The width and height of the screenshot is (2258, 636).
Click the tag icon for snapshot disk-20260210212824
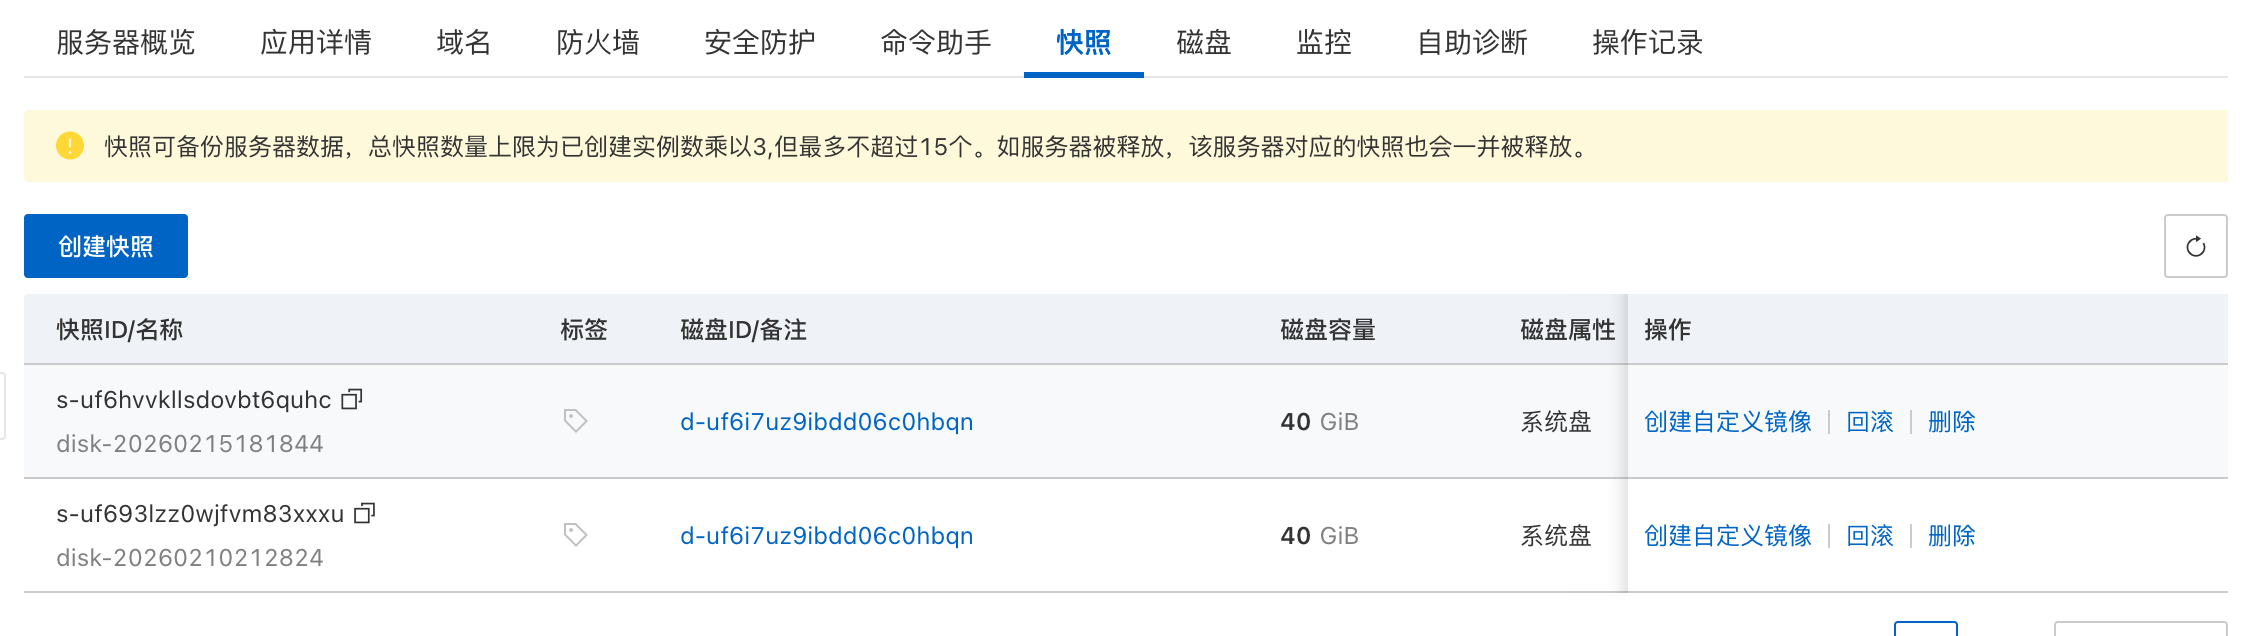coord(577,535)
